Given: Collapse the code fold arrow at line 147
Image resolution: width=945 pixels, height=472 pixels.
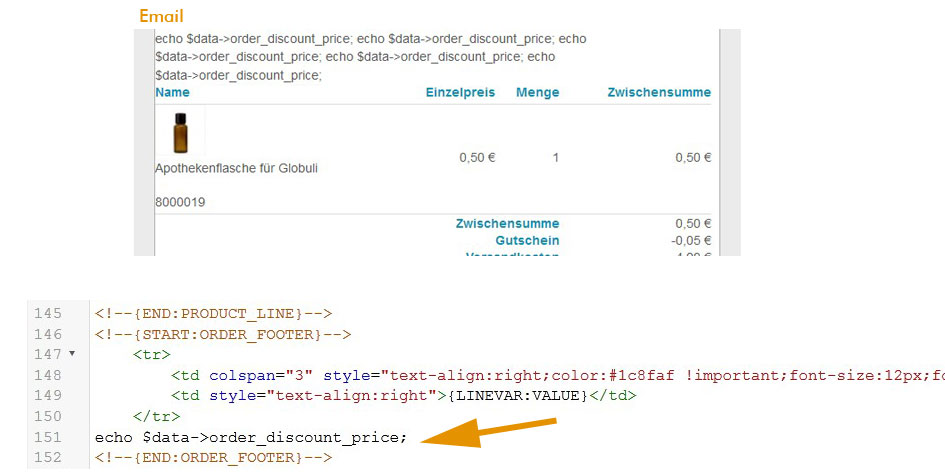Looking at the screenshot, I should [72, 354].
